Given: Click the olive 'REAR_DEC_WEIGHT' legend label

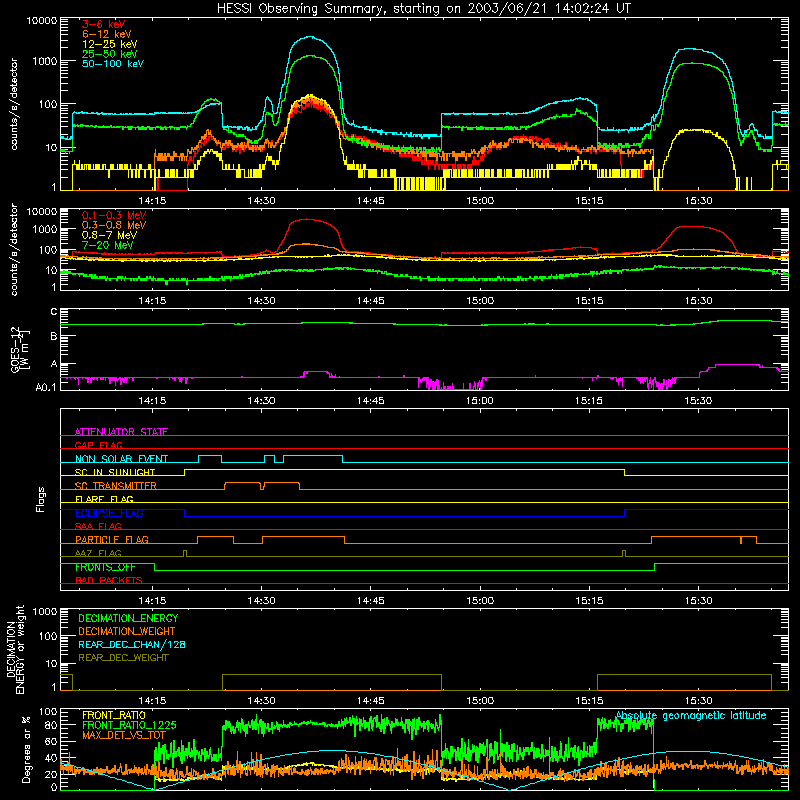Looking at the screenshot, I should pos(123,658).
